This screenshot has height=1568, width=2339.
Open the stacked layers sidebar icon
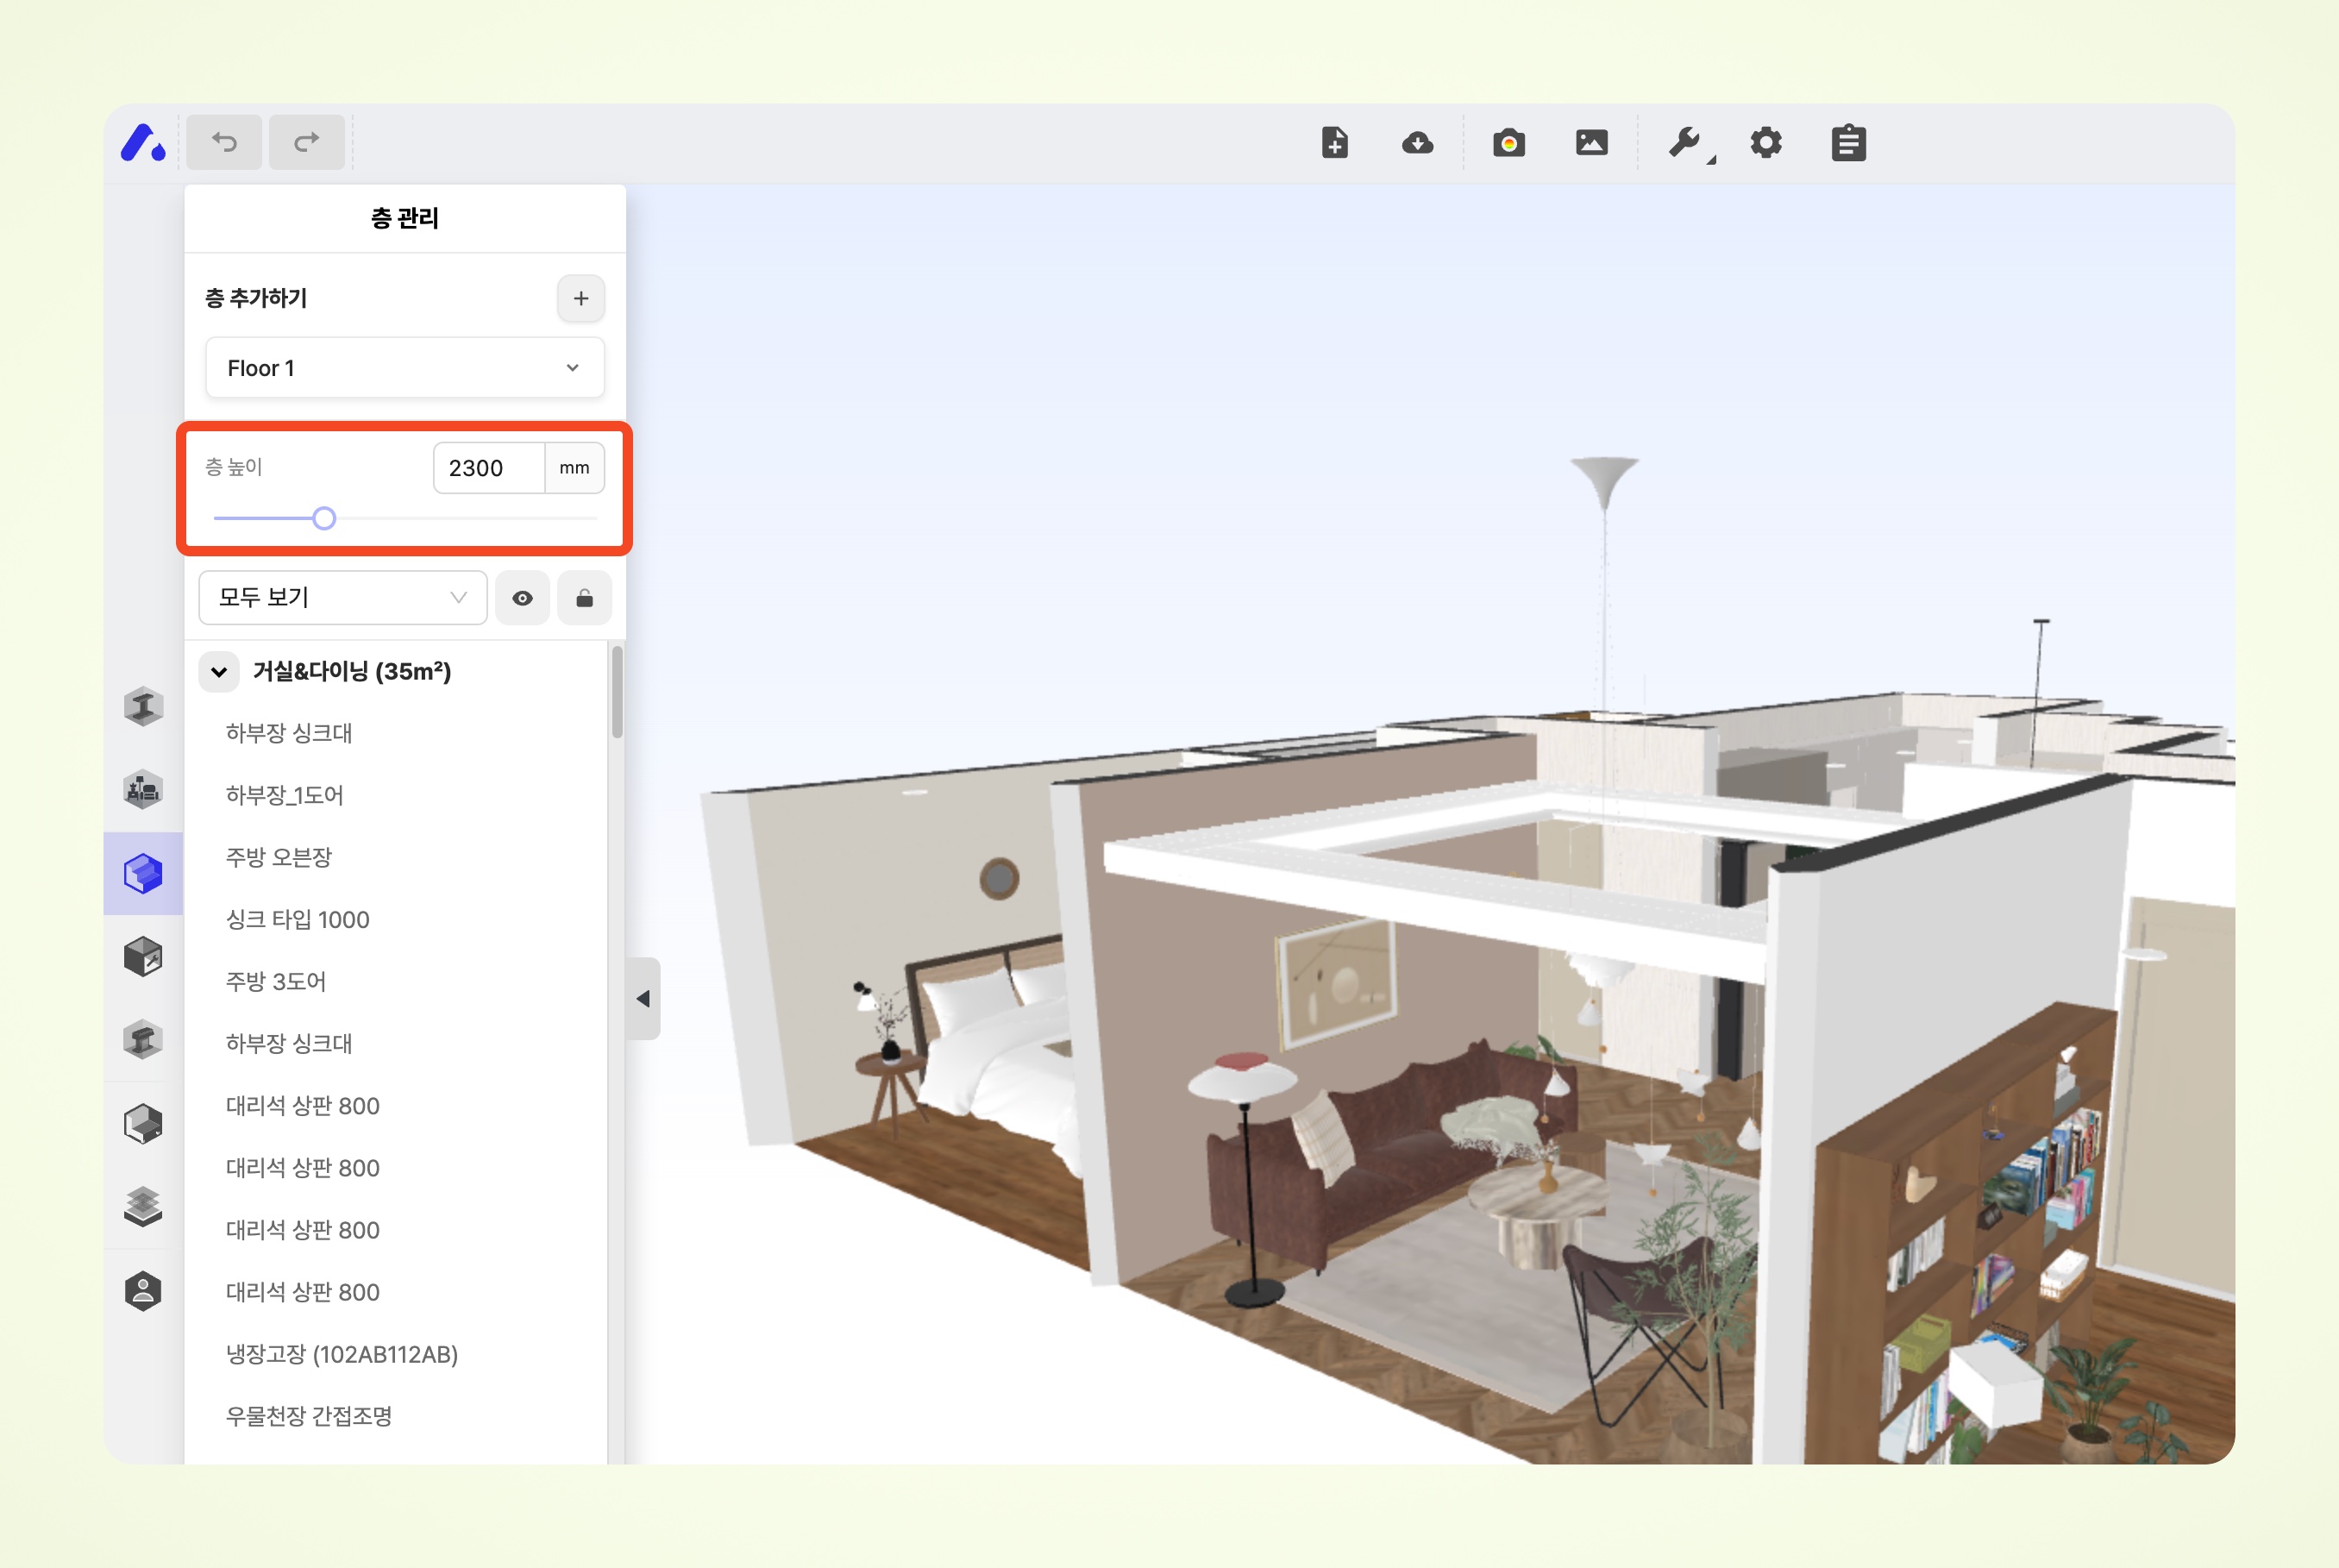tap(143, 1207)
